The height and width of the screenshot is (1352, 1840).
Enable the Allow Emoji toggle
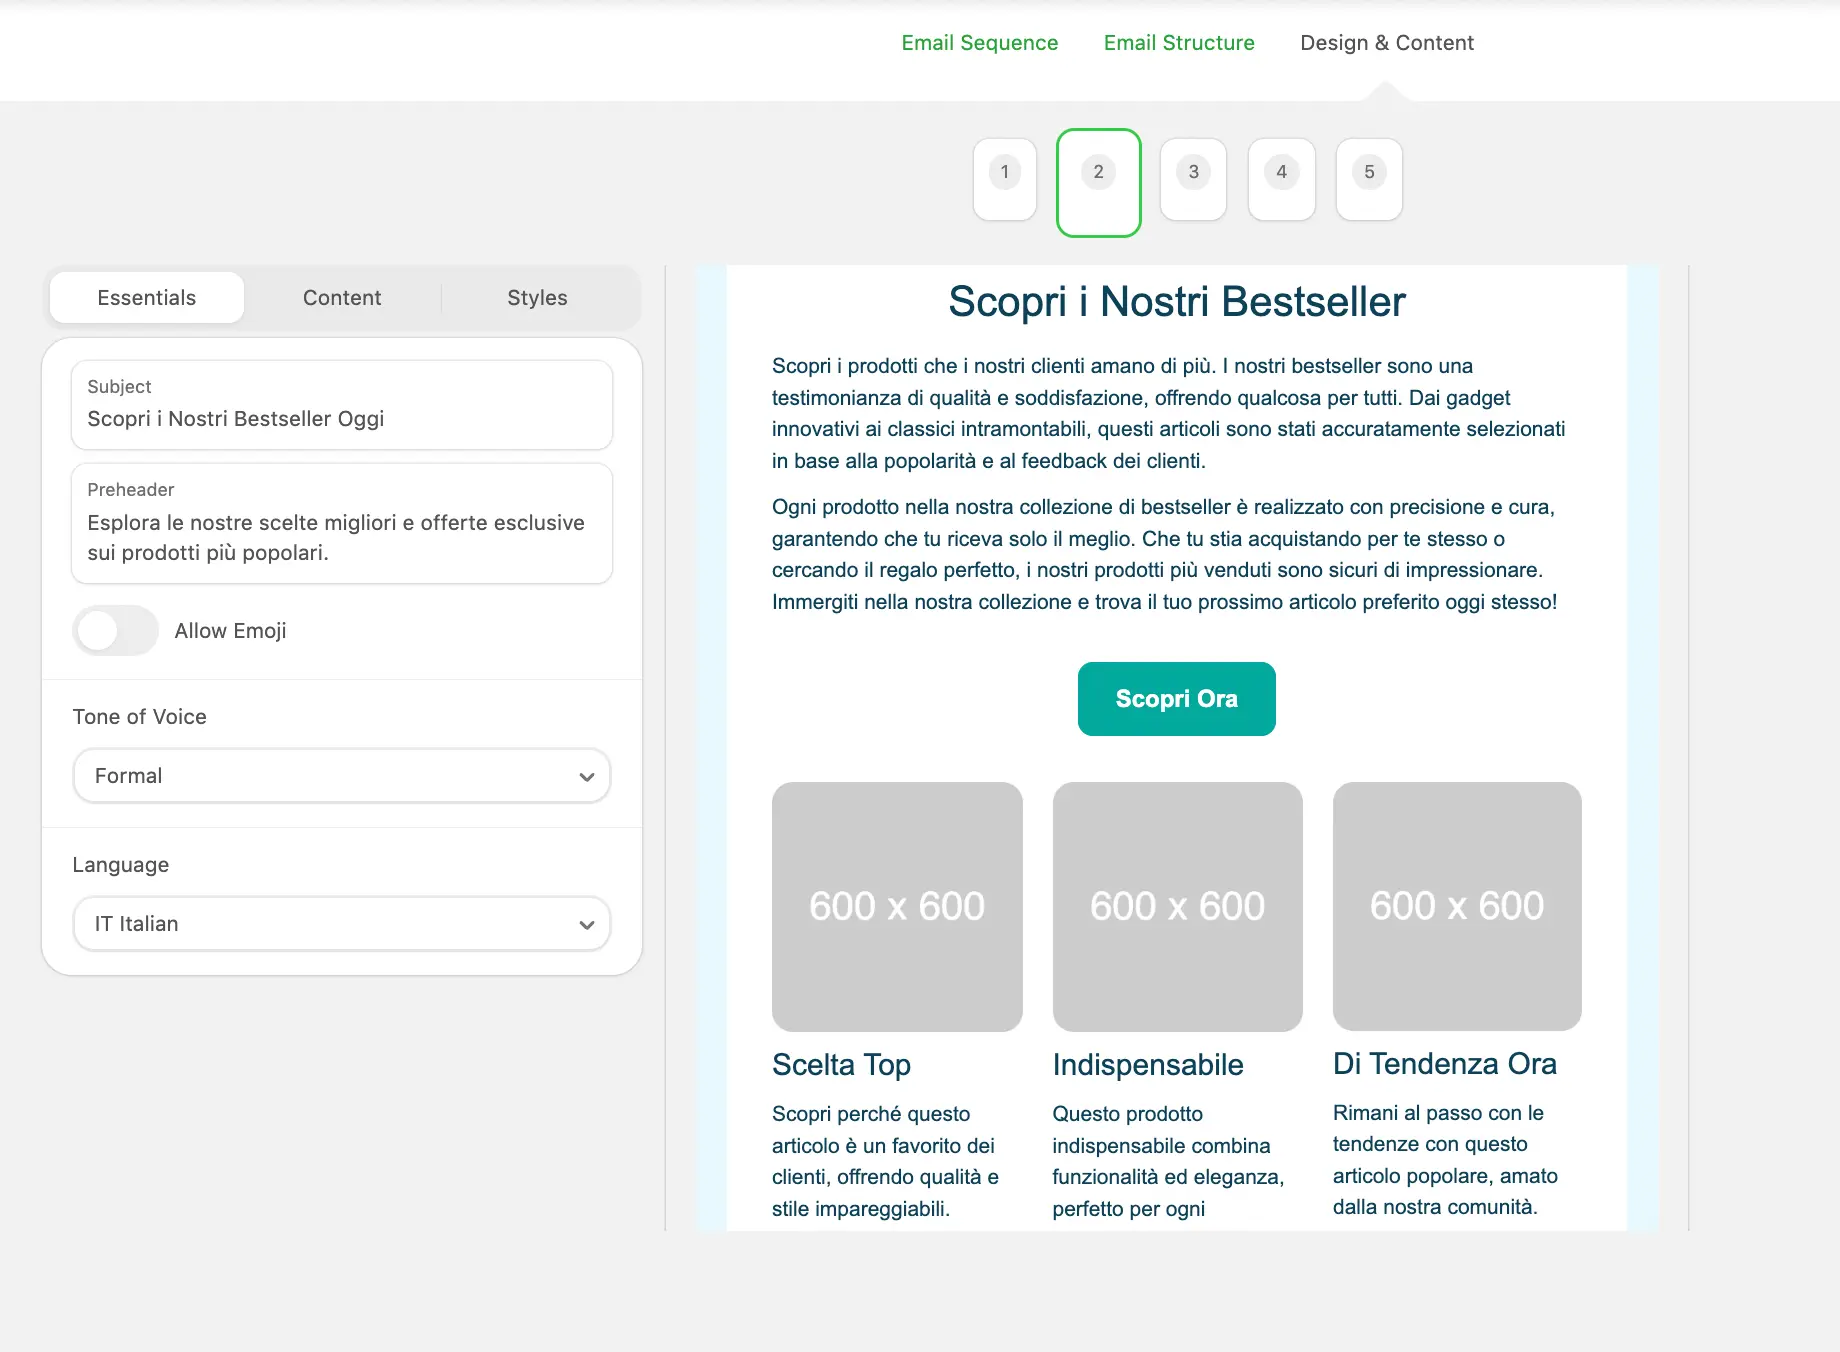(x=115, y=630)
